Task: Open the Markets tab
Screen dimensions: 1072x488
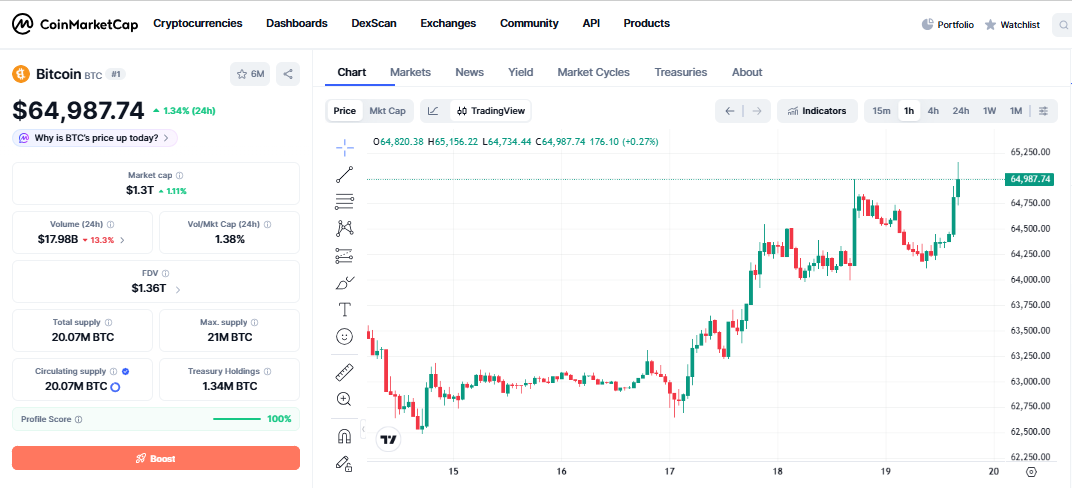Action: pos(410,72)
